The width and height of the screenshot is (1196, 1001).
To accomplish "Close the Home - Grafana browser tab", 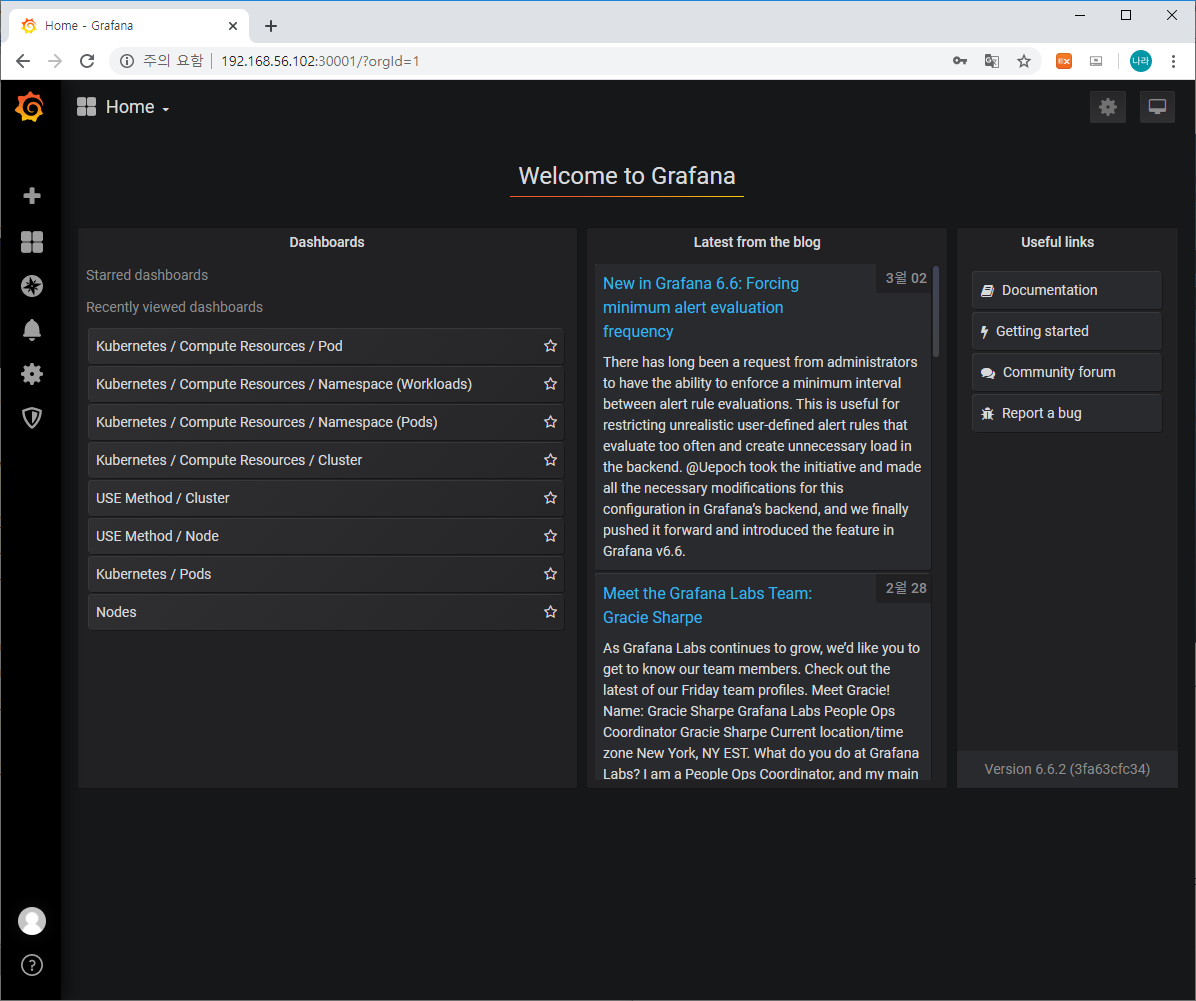I will (233, 26).
